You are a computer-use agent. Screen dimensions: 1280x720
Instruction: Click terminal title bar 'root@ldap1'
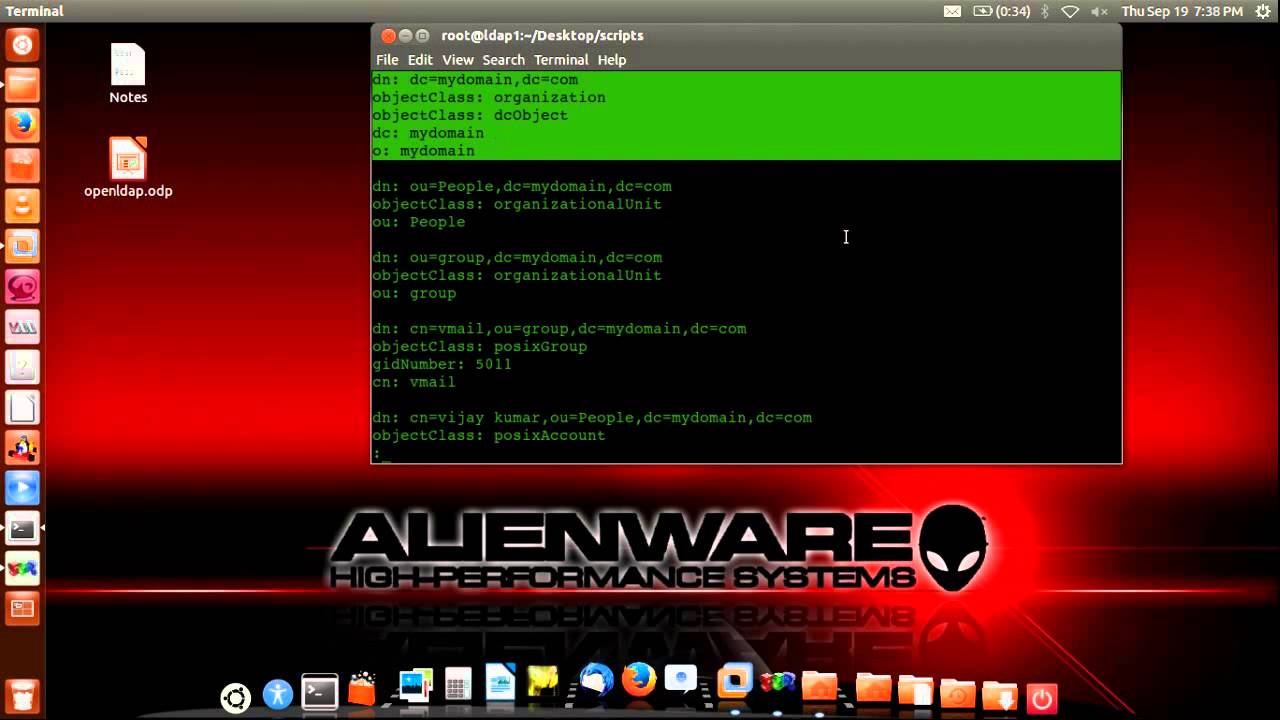[x=543, y=36]
